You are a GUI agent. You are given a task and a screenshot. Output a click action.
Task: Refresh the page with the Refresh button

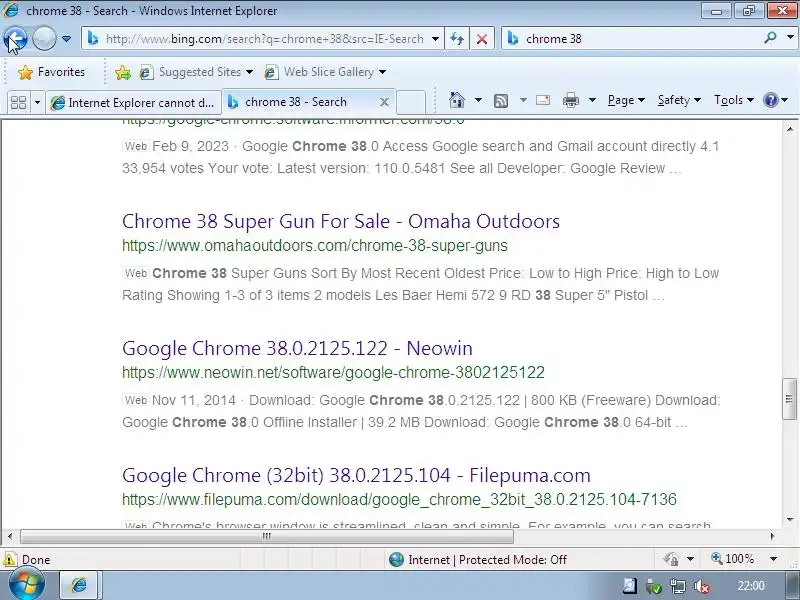[457, 39]
